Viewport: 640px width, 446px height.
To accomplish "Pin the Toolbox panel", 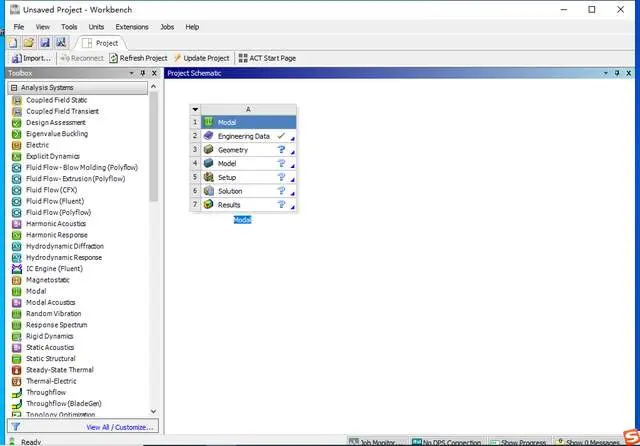I will (143, 73).
